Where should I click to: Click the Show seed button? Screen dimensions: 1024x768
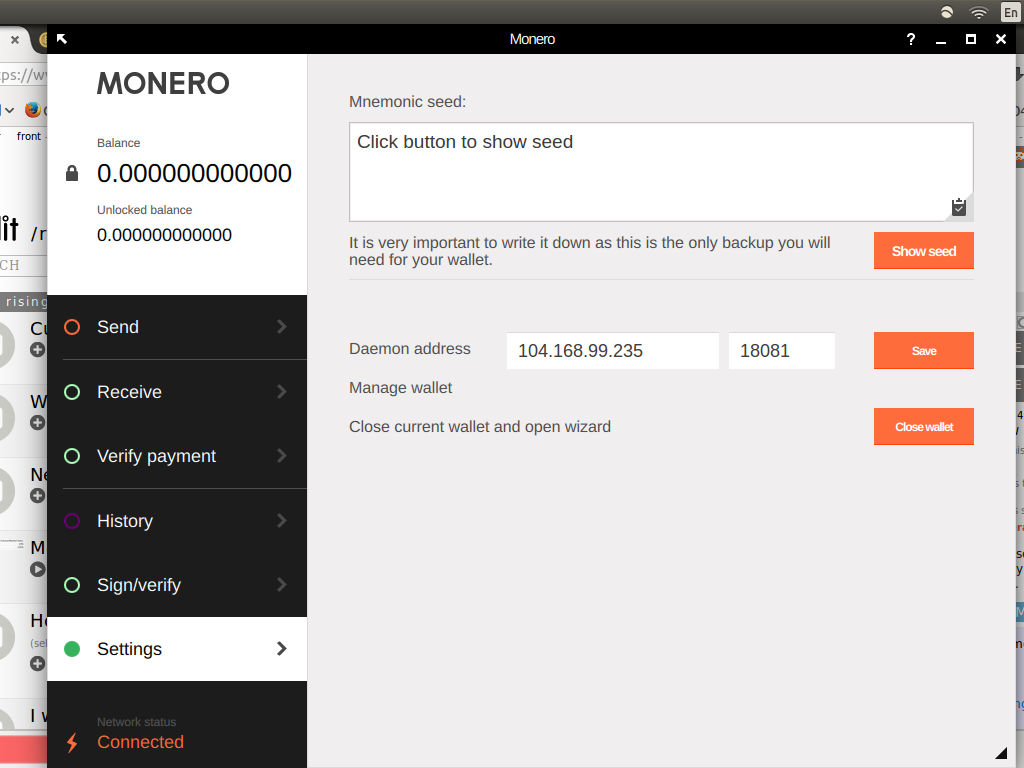pos(923,251)
